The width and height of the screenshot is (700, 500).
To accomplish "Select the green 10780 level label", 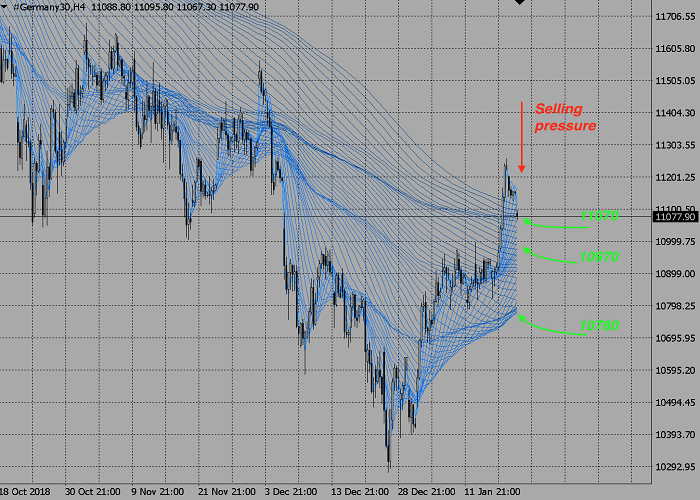I will [599, 325].
